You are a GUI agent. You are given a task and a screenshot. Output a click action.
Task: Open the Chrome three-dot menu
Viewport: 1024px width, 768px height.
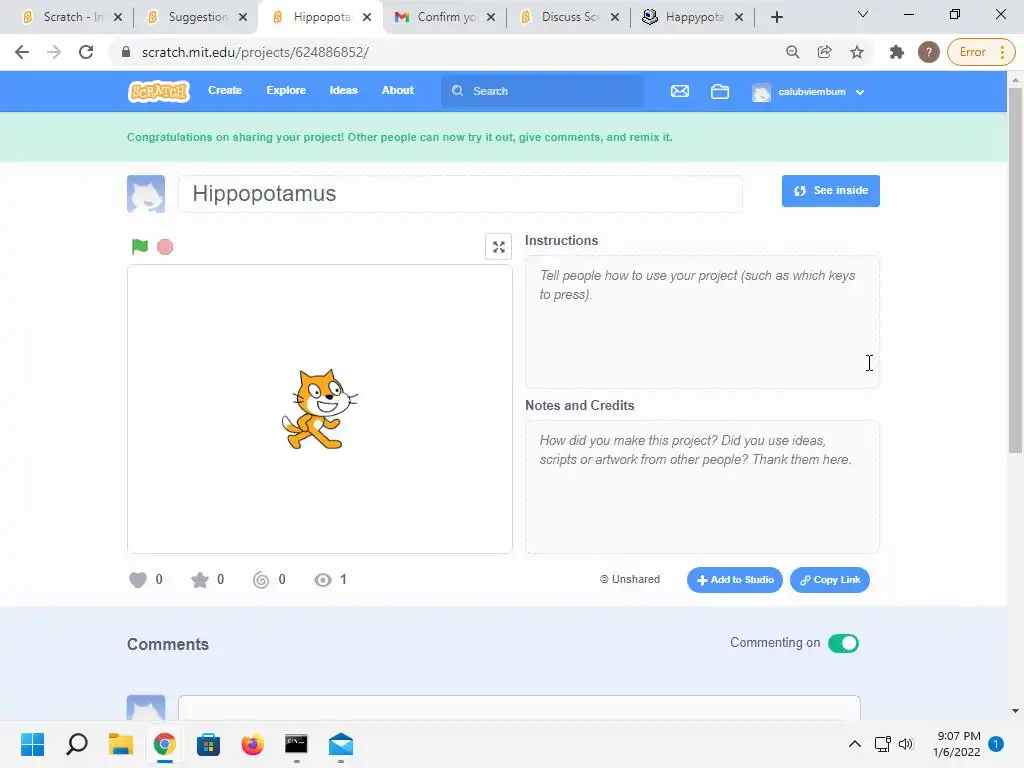1002,52
